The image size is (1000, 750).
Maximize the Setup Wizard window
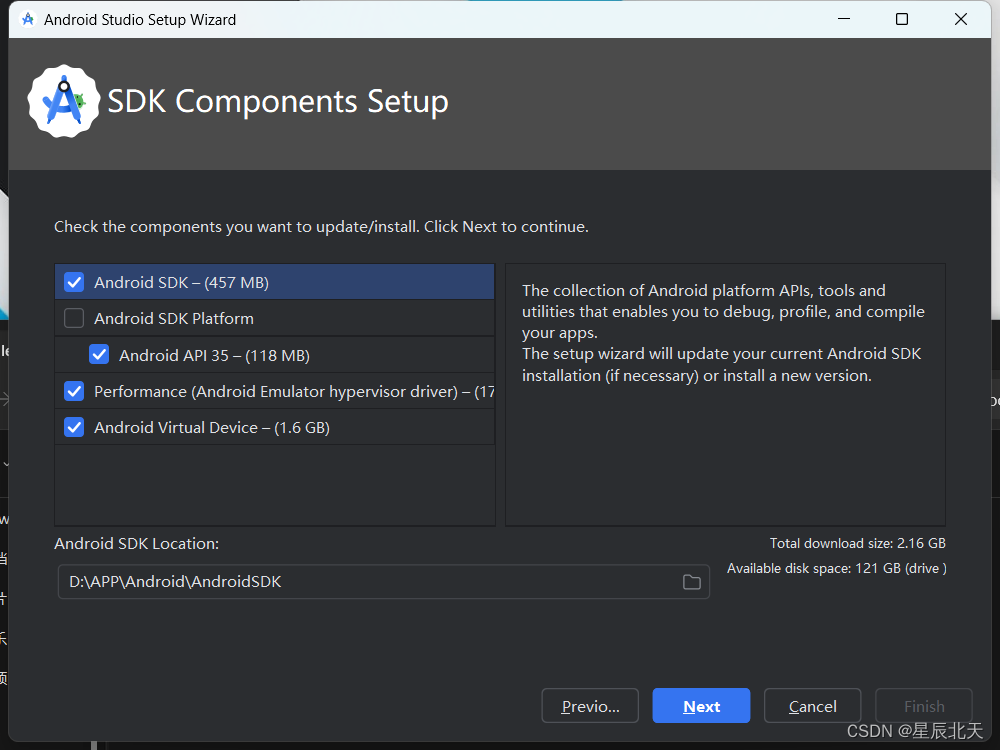902,19
